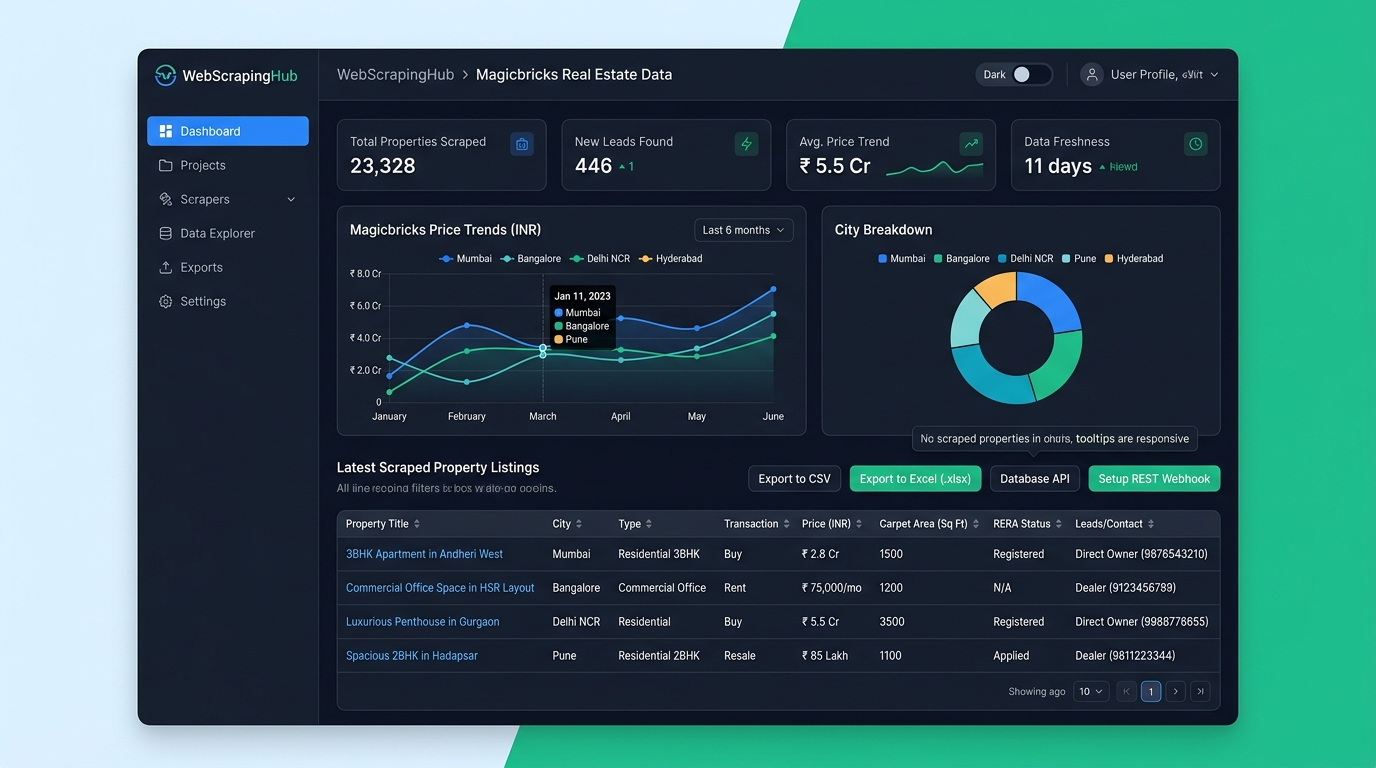Viewport: 1376px width, 768px height.
Task: Jump to last page of listings
Action: [x=1201, y=691]
